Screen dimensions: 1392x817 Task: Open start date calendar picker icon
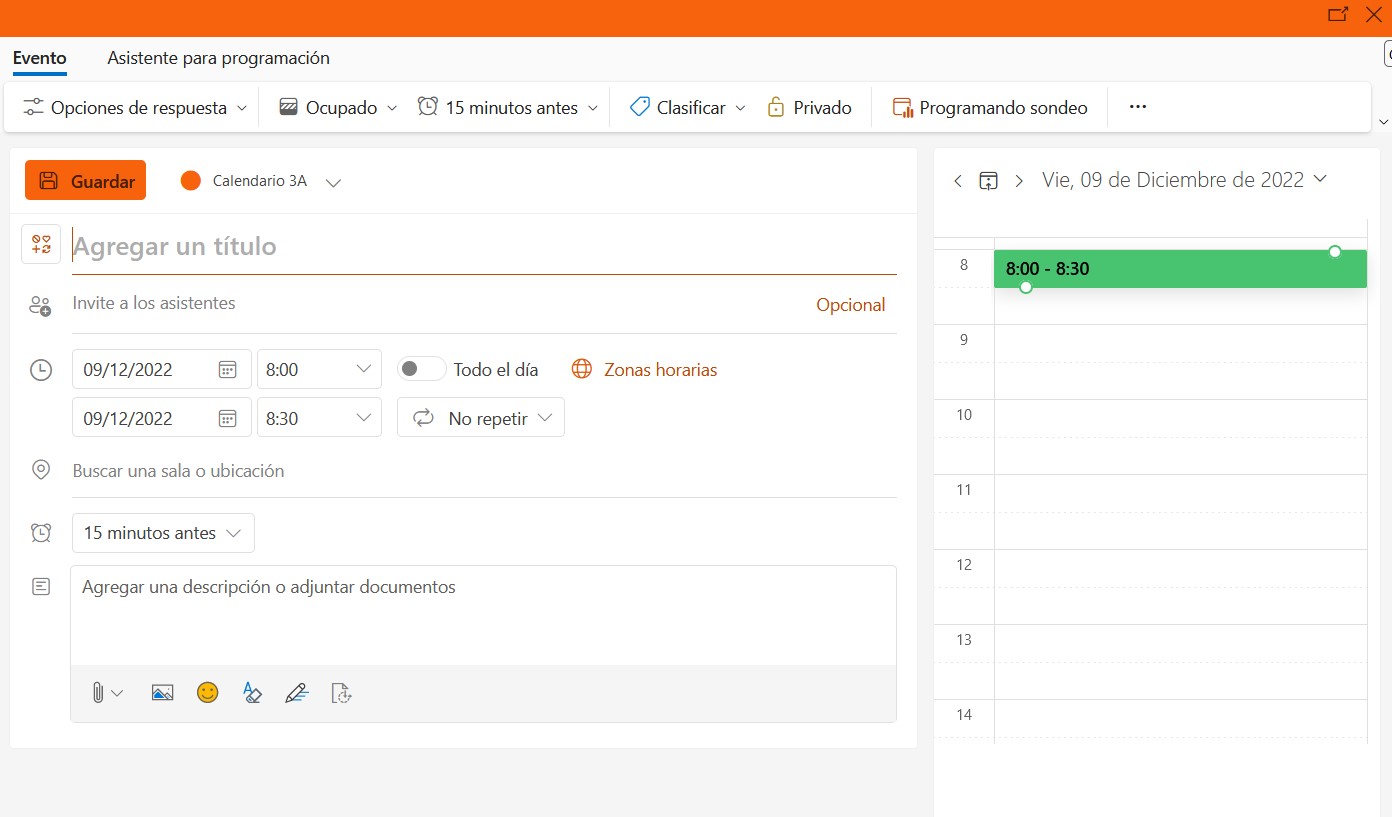[x=227, y=369]
